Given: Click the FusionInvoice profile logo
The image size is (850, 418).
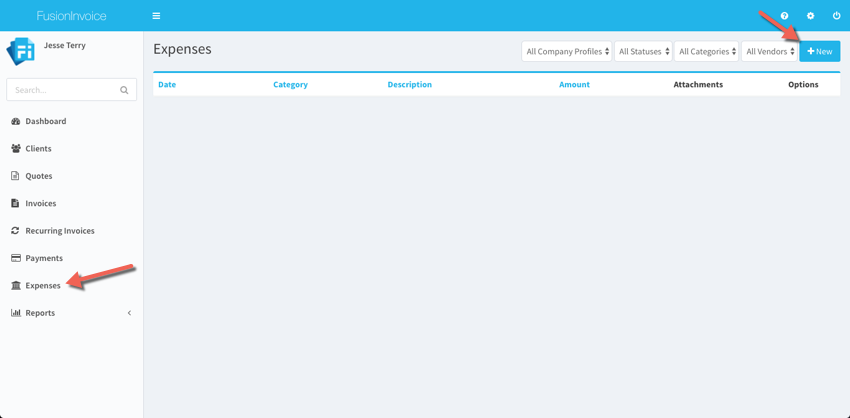Looking at the screenshot, I should [x=21, y=51].
